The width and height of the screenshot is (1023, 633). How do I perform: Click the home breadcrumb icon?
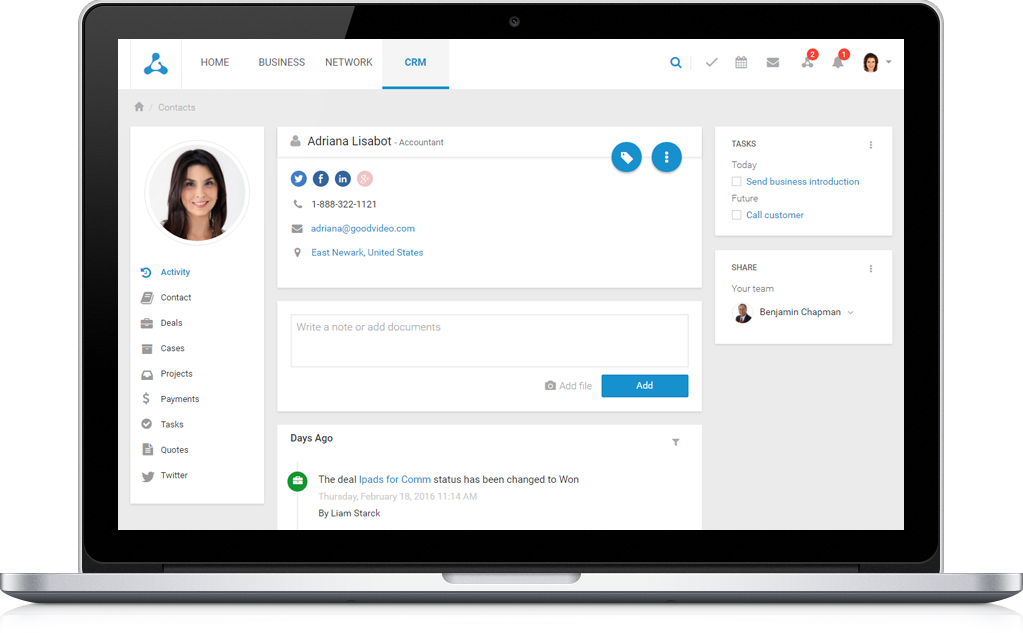click(x=139, y=106)
